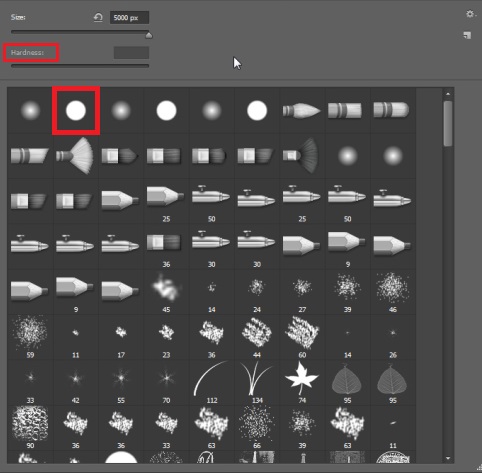Select the flat brush preset labeled 36 in airbrush row
482x473 pixels.
[x=166, y=246]
